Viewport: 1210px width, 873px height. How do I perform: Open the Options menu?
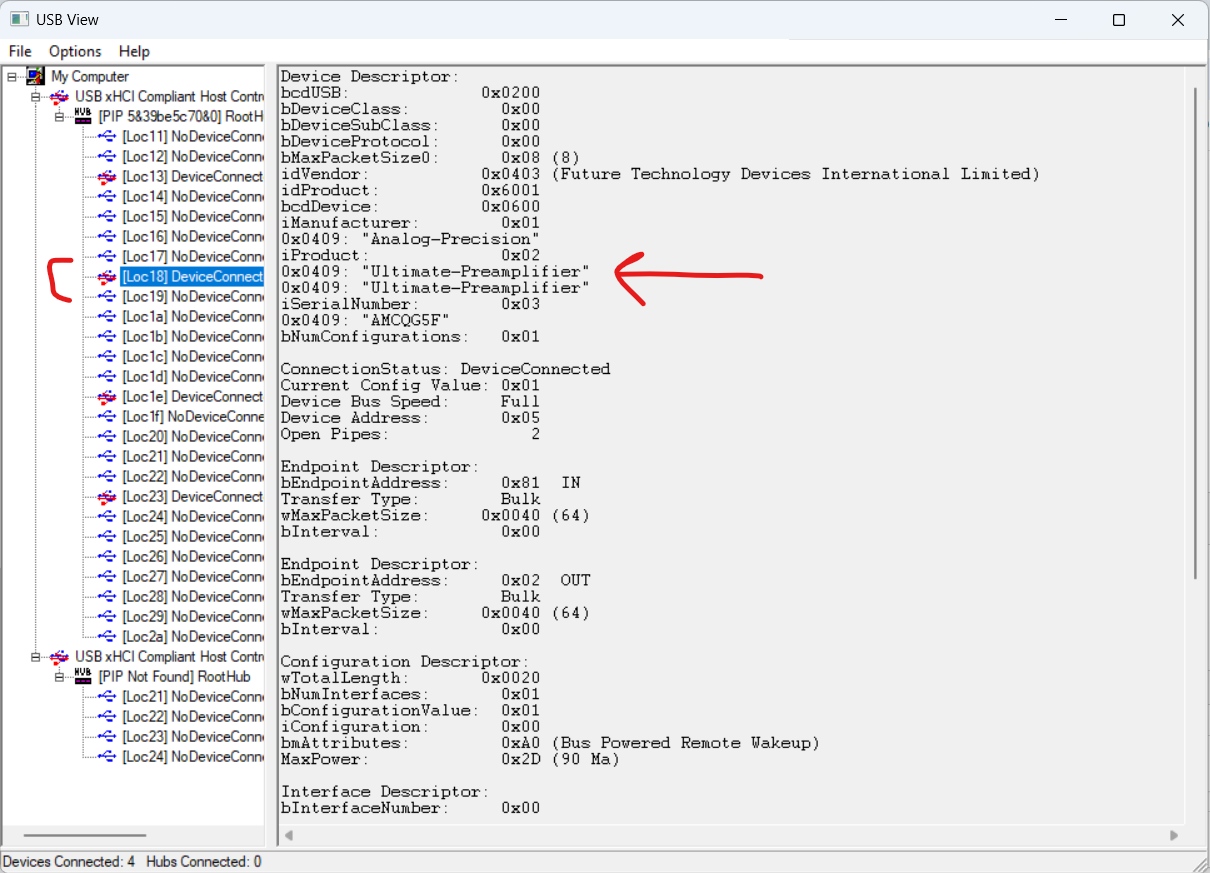tap(75, 51)
